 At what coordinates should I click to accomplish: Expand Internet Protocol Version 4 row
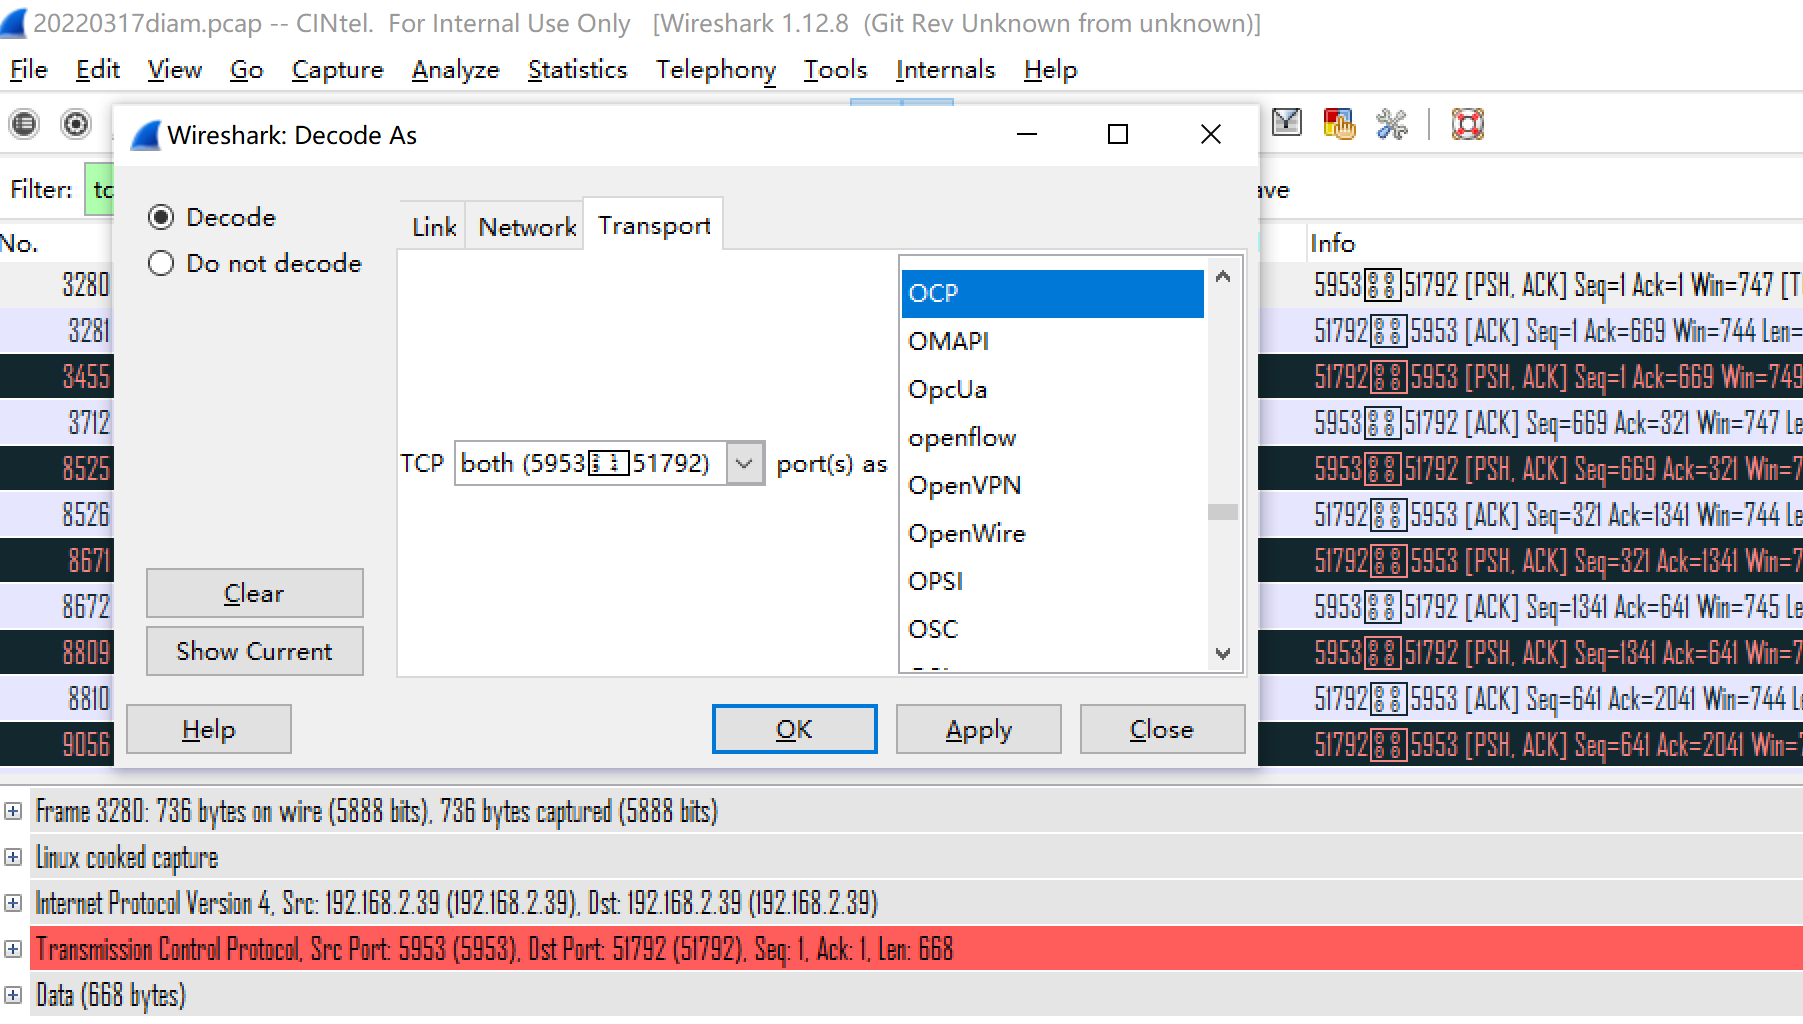tap(13, 903)
